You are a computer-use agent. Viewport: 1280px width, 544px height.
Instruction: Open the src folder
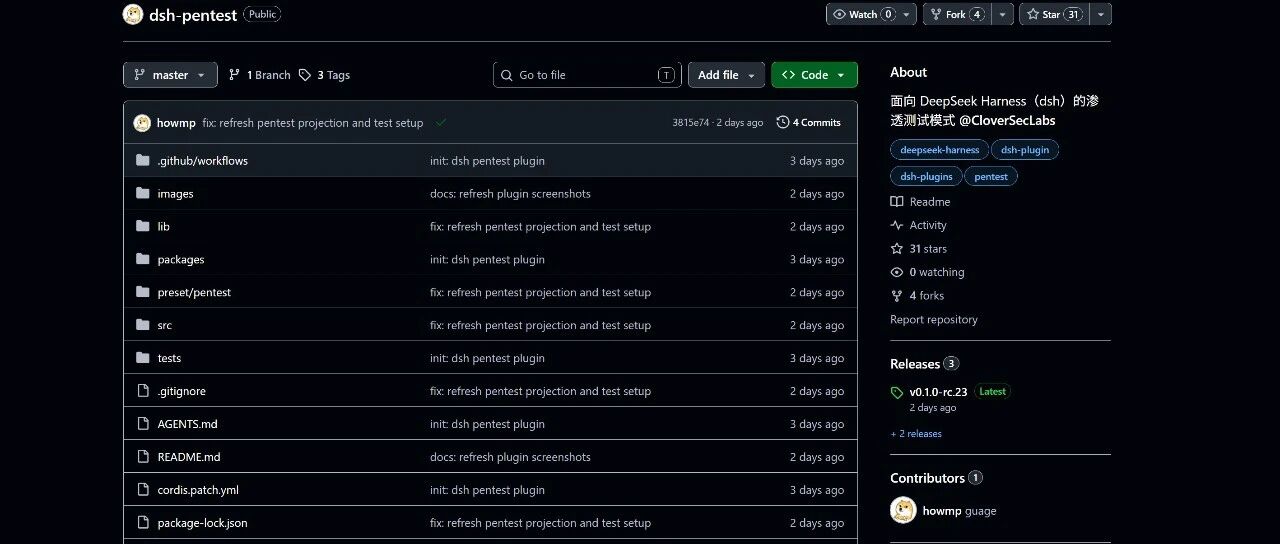164,325
